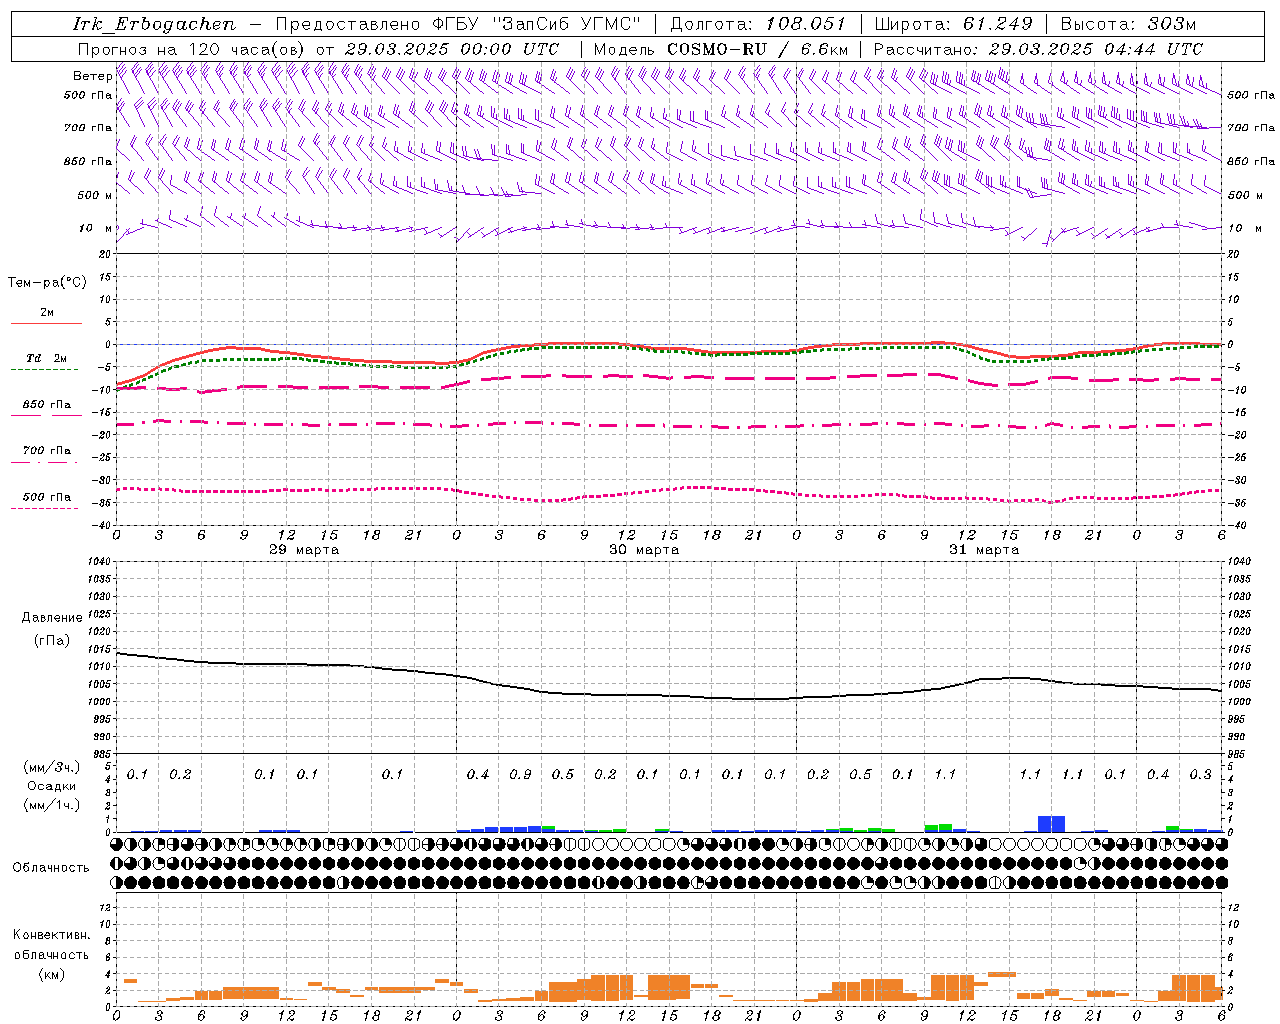Click the Давление pressure panel title

pos(52,618)
